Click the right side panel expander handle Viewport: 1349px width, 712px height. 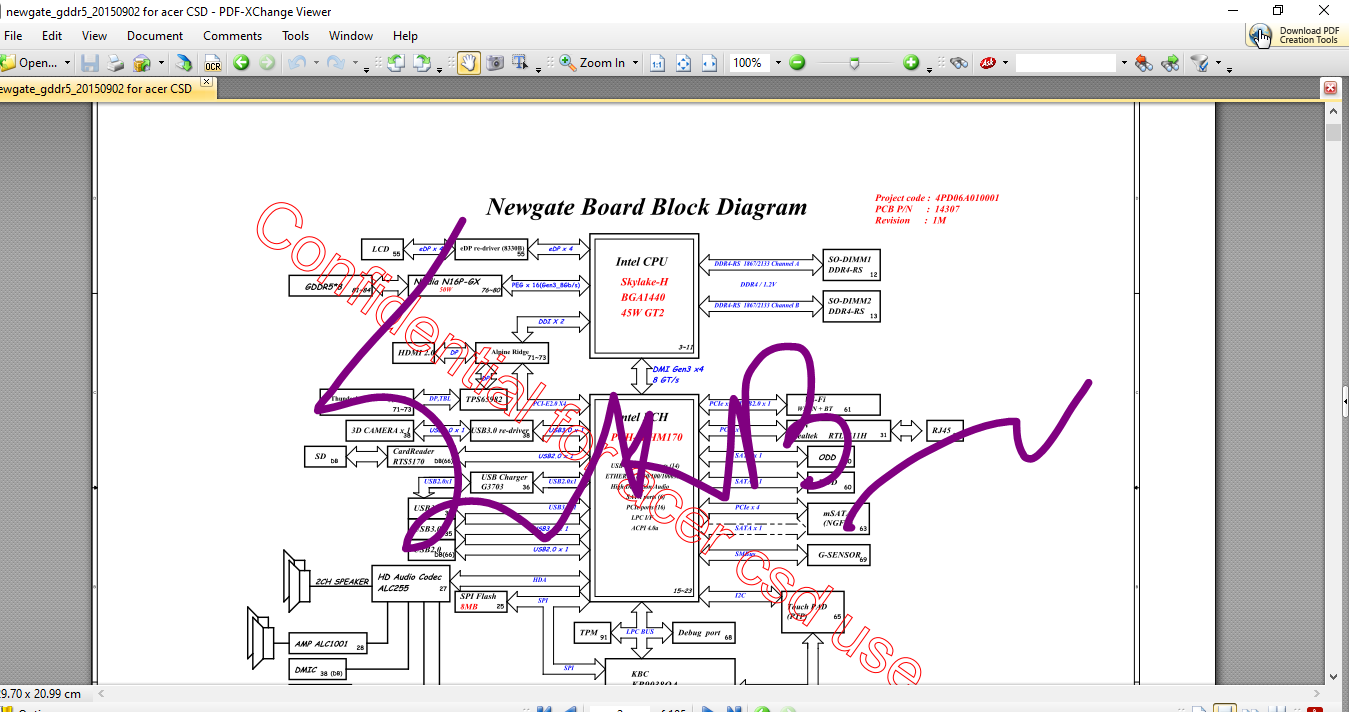pyautogui.click(x=1345, y=402)
